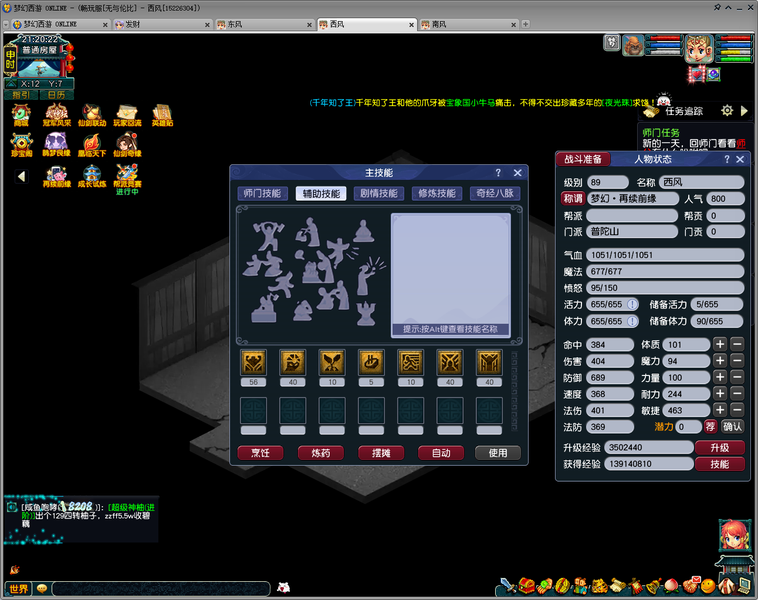Switch to the 东风 client tab
758x600 pixels.
[x=264, y=24]
